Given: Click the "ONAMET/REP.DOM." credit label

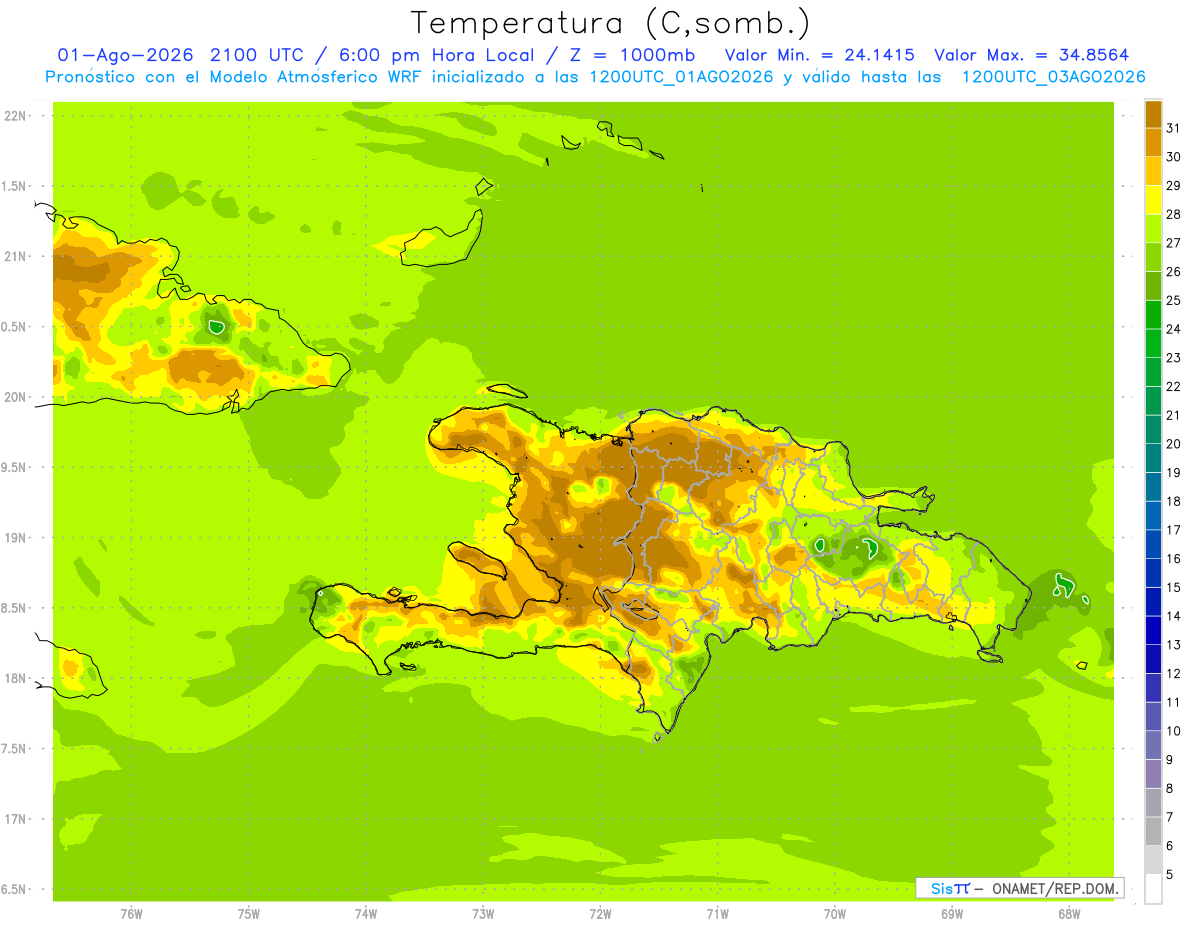Looking at the screenshot, I should tap(1055, 888).
